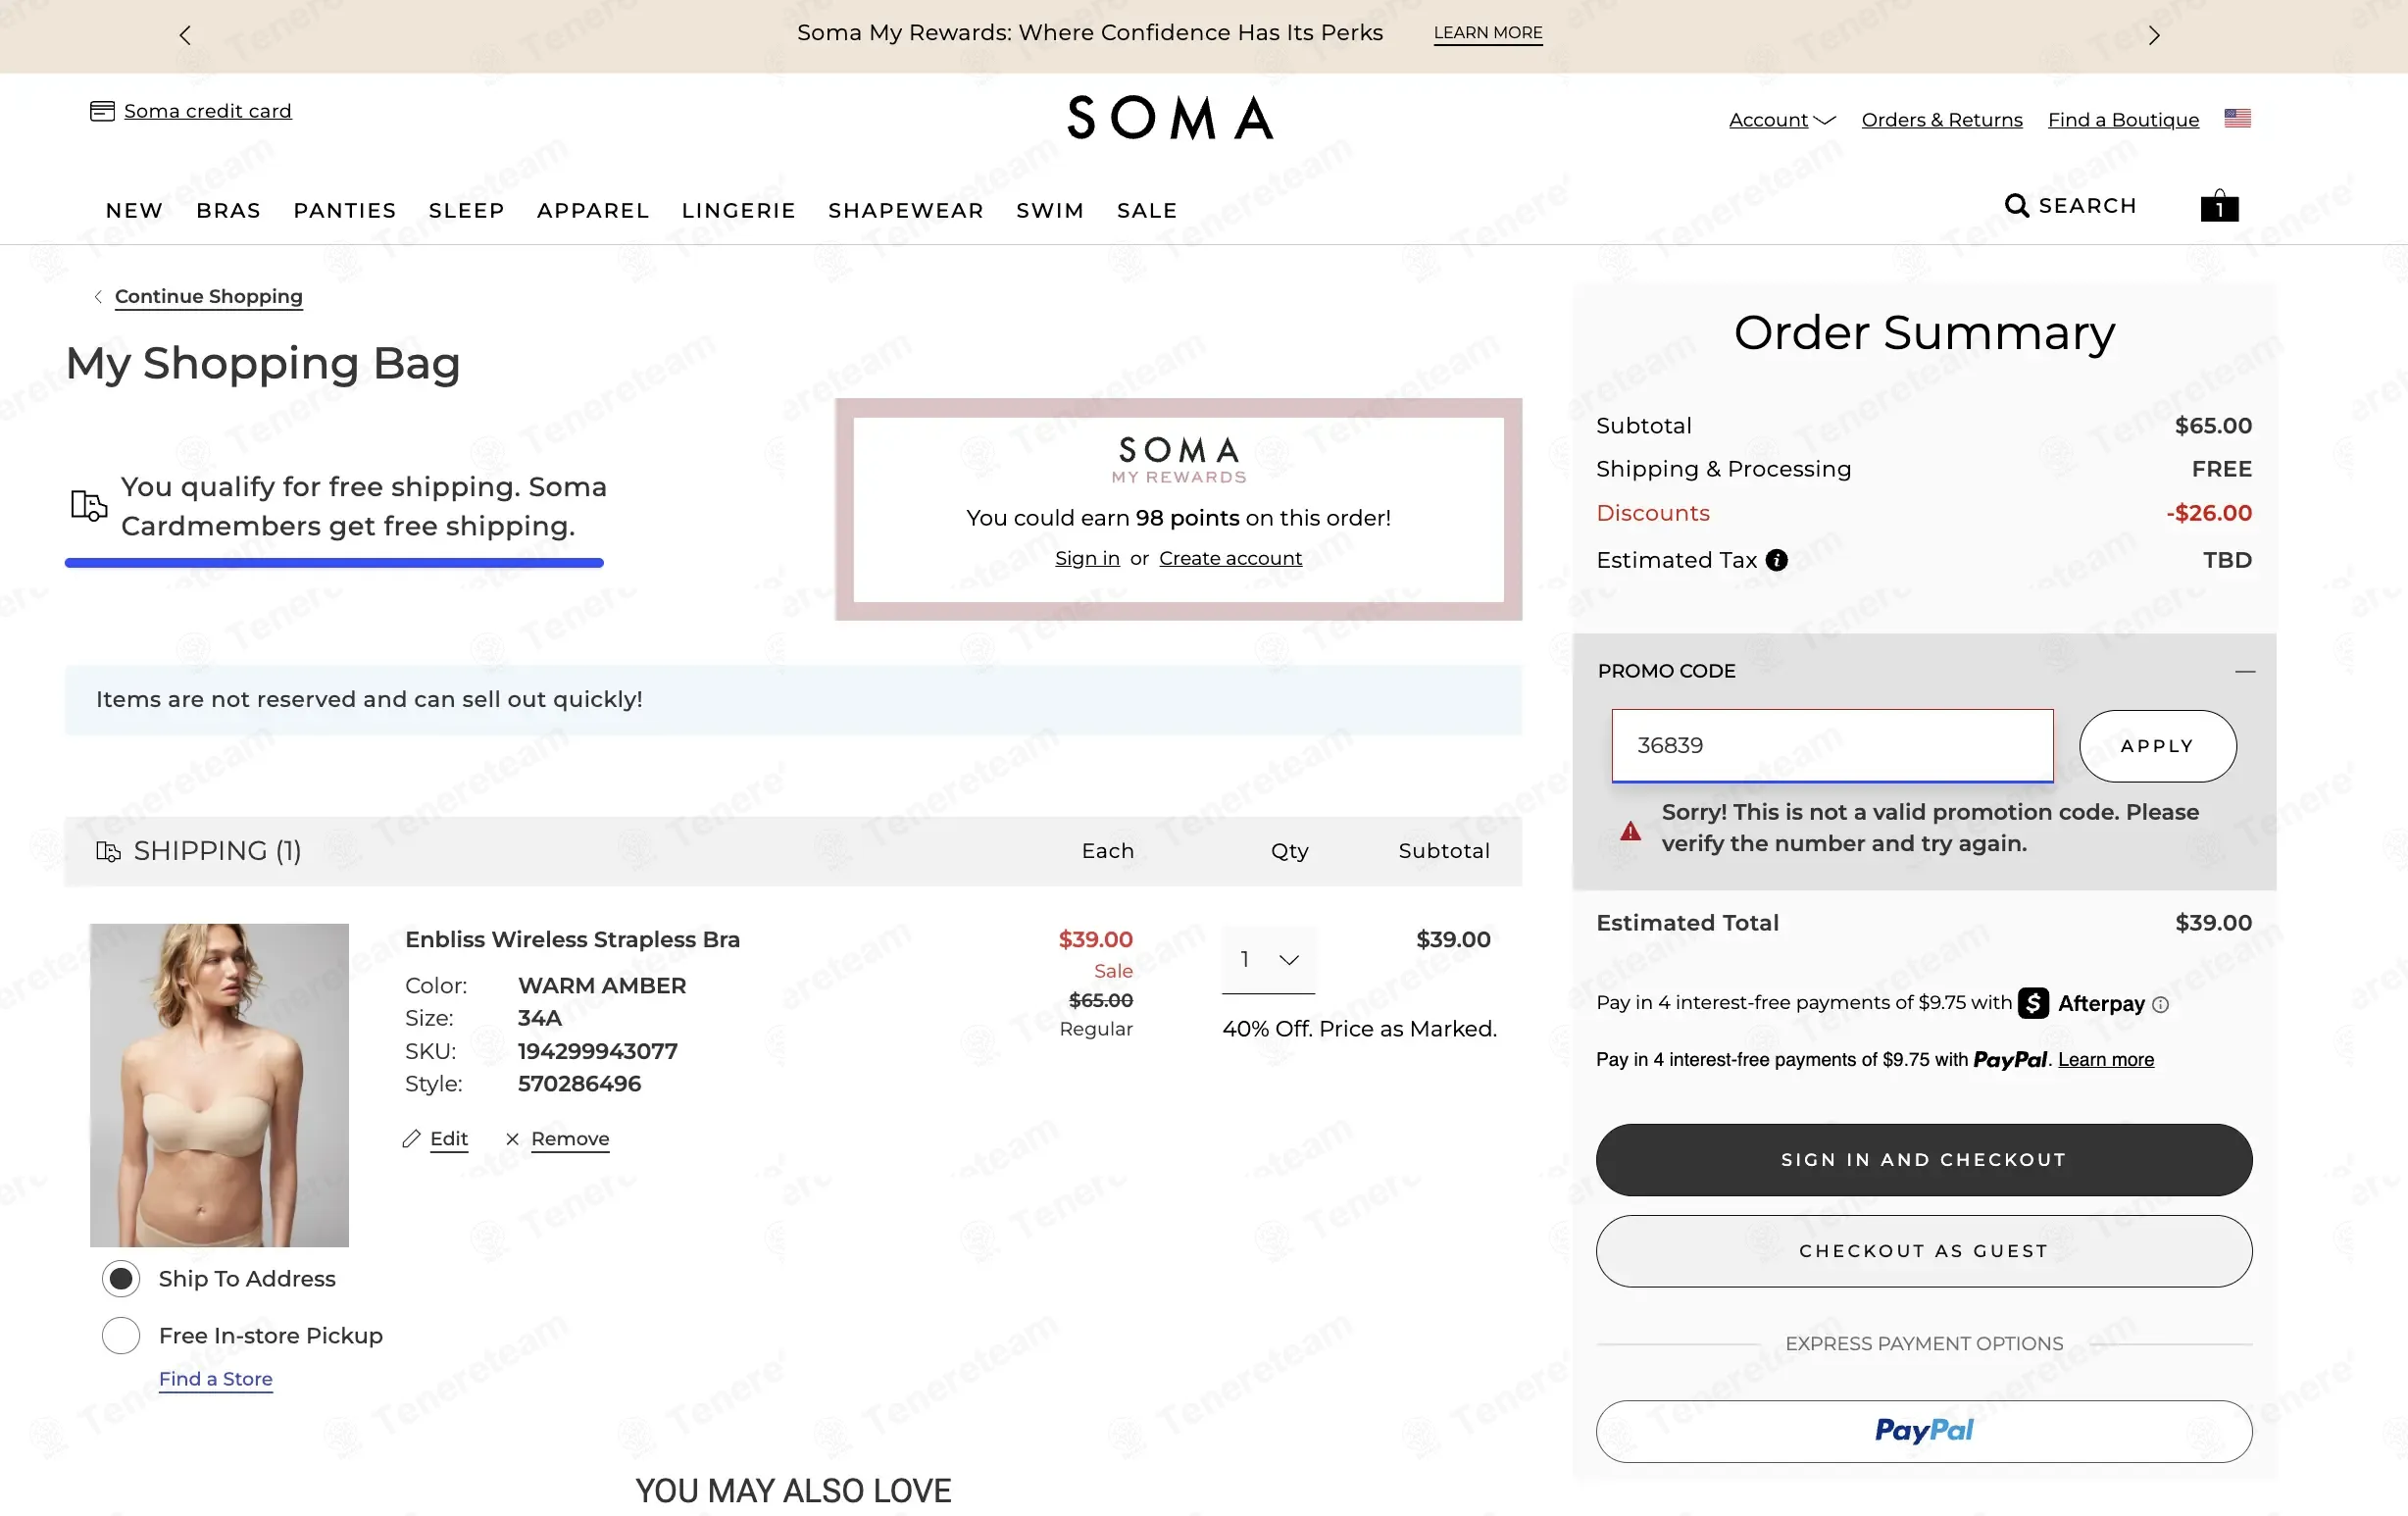The width and height of the screenshot is (2408, 1516).
Task: Open the Soma credit card link
Action: tap(207, 111)
